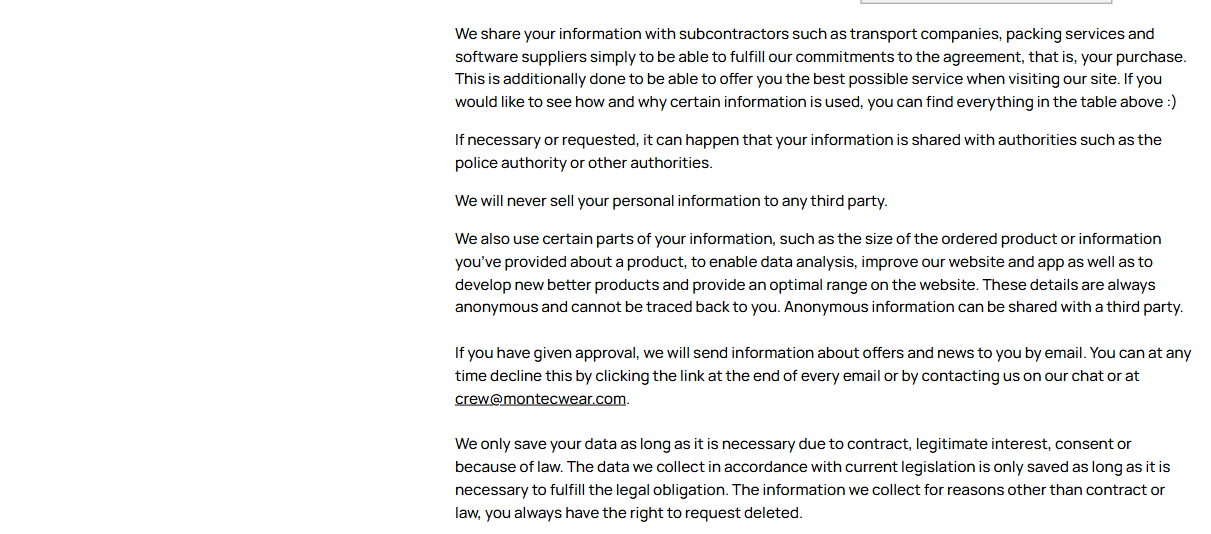The height and width of the screenshot is (534, 1211).
Task: Click the sentence 'Anonymous information can be shared with a third party'
Action: (x=983, y=307)
